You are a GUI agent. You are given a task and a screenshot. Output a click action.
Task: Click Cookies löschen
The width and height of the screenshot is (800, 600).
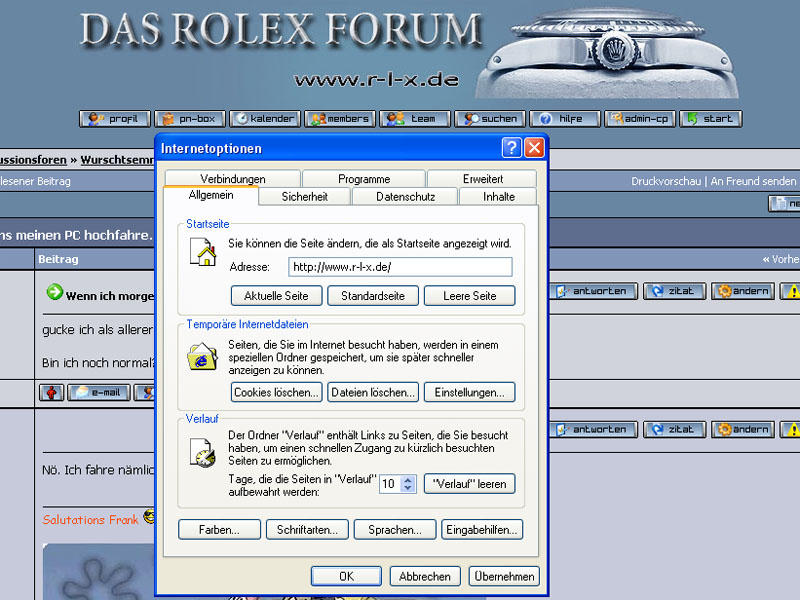pos(277,392)
